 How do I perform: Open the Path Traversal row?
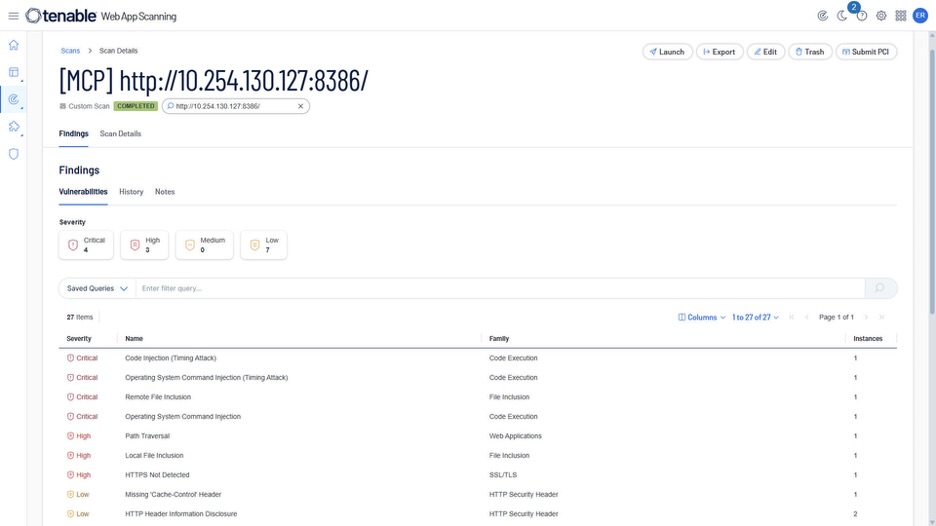click(x=478, y=436)
